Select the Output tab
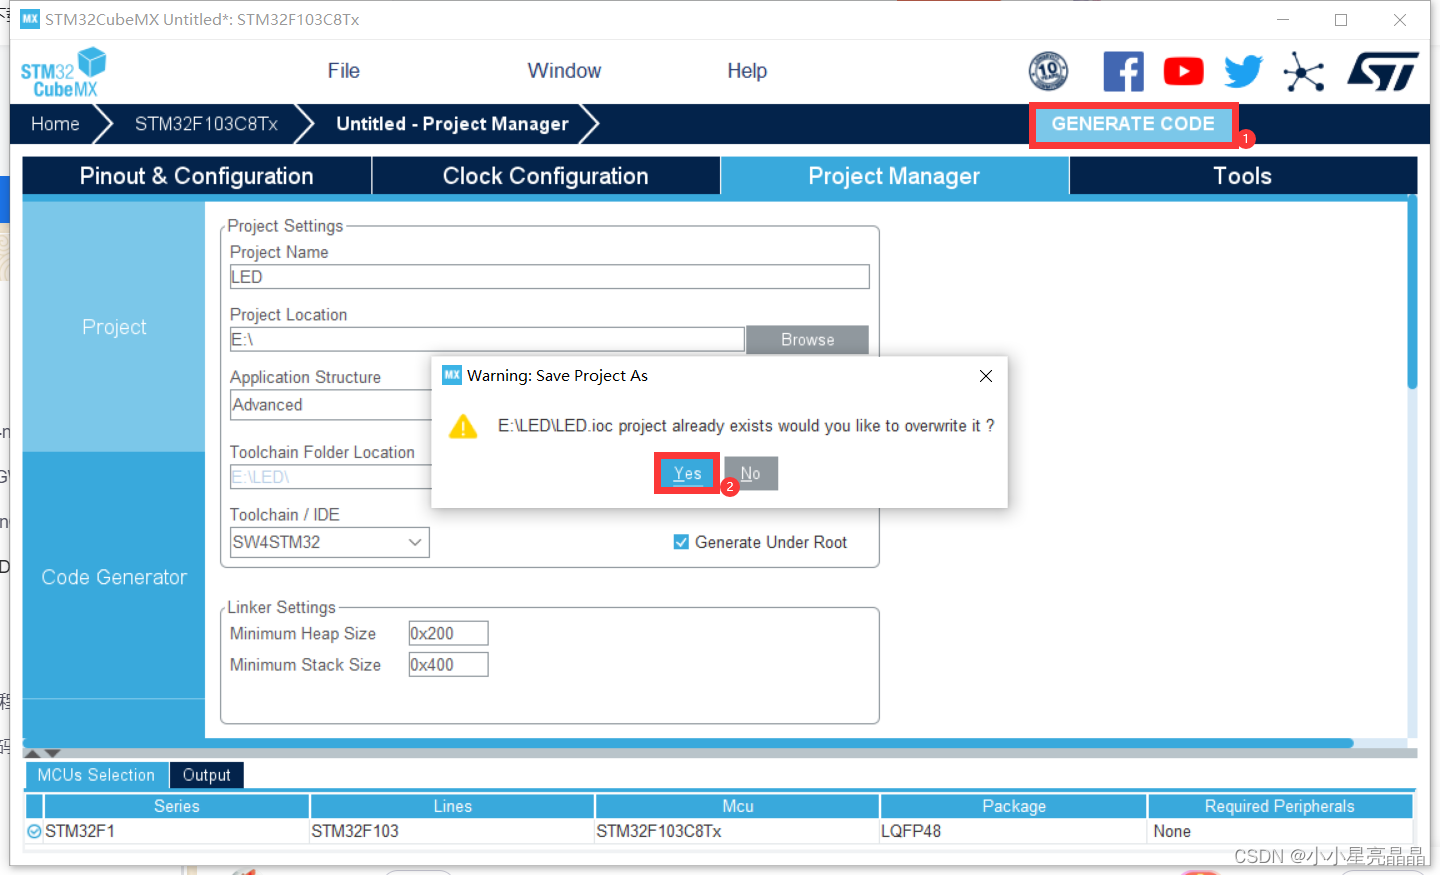Image resolution: width=1440 pixels, height=875 pixels. [x=206, y=775]
